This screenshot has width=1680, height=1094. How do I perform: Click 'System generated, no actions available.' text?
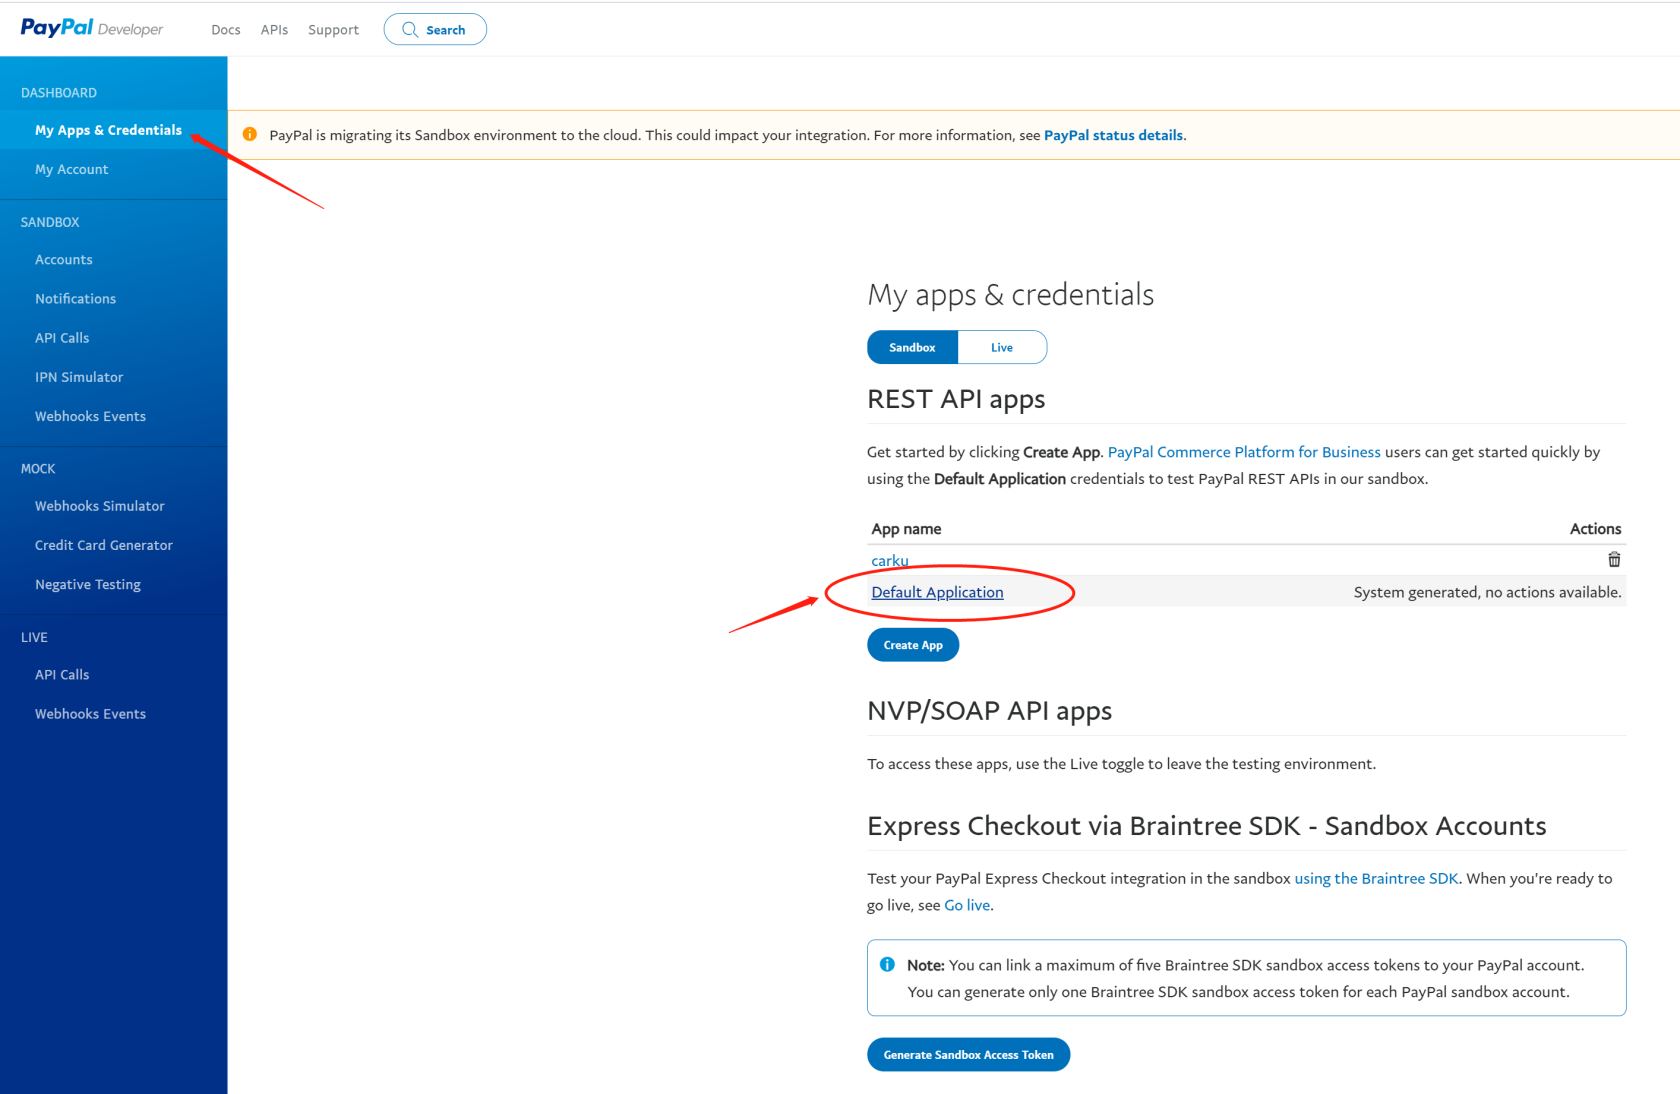1487,592
